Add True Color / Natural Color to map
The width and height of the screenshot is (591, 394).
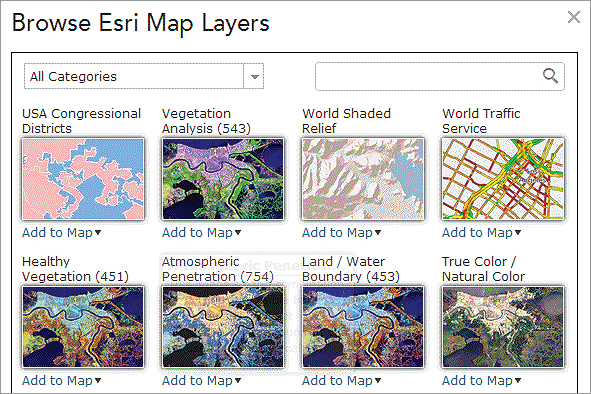[481, 381]
